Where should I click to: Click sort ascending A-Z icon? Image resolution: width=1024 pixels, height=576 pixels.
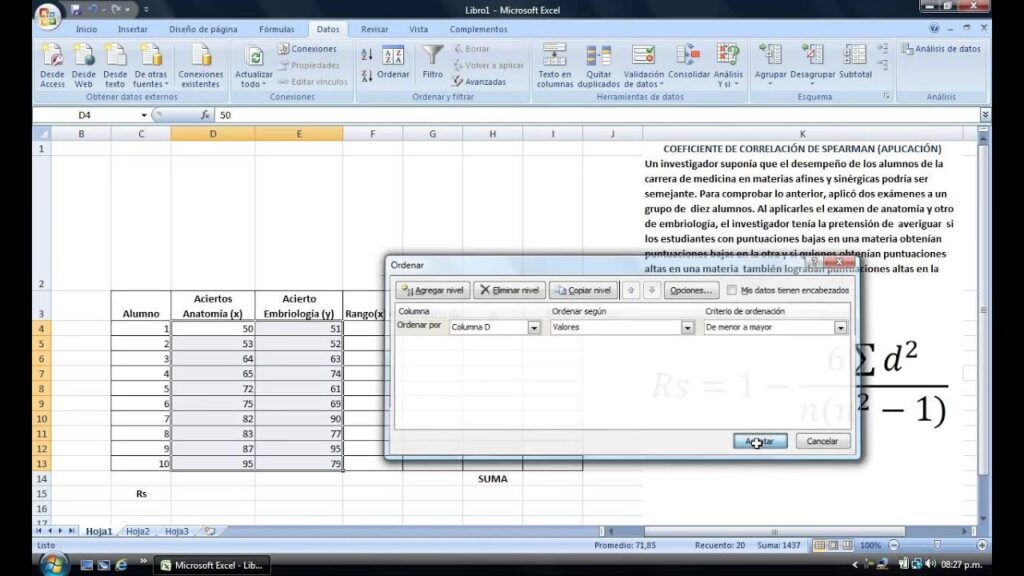pyautogui.click(x=367, y=55)
